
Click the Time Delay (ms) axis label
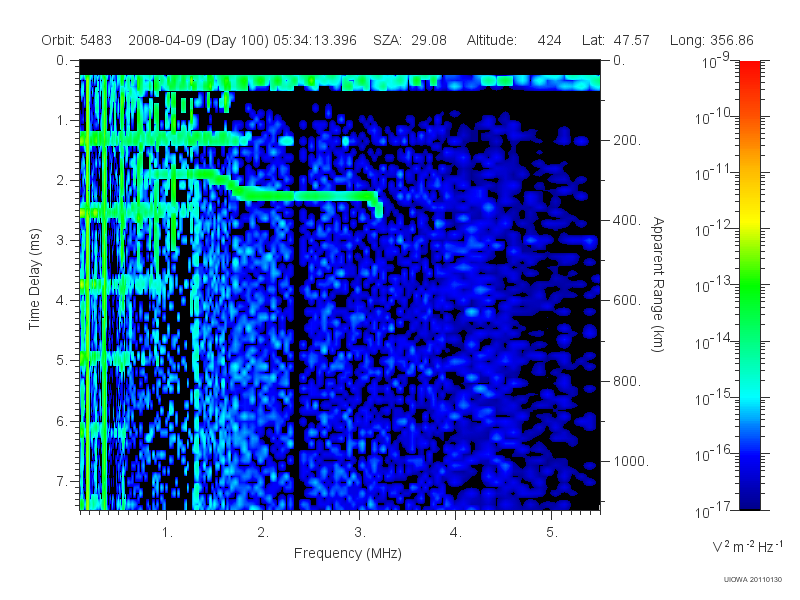(x=34, y=279)
